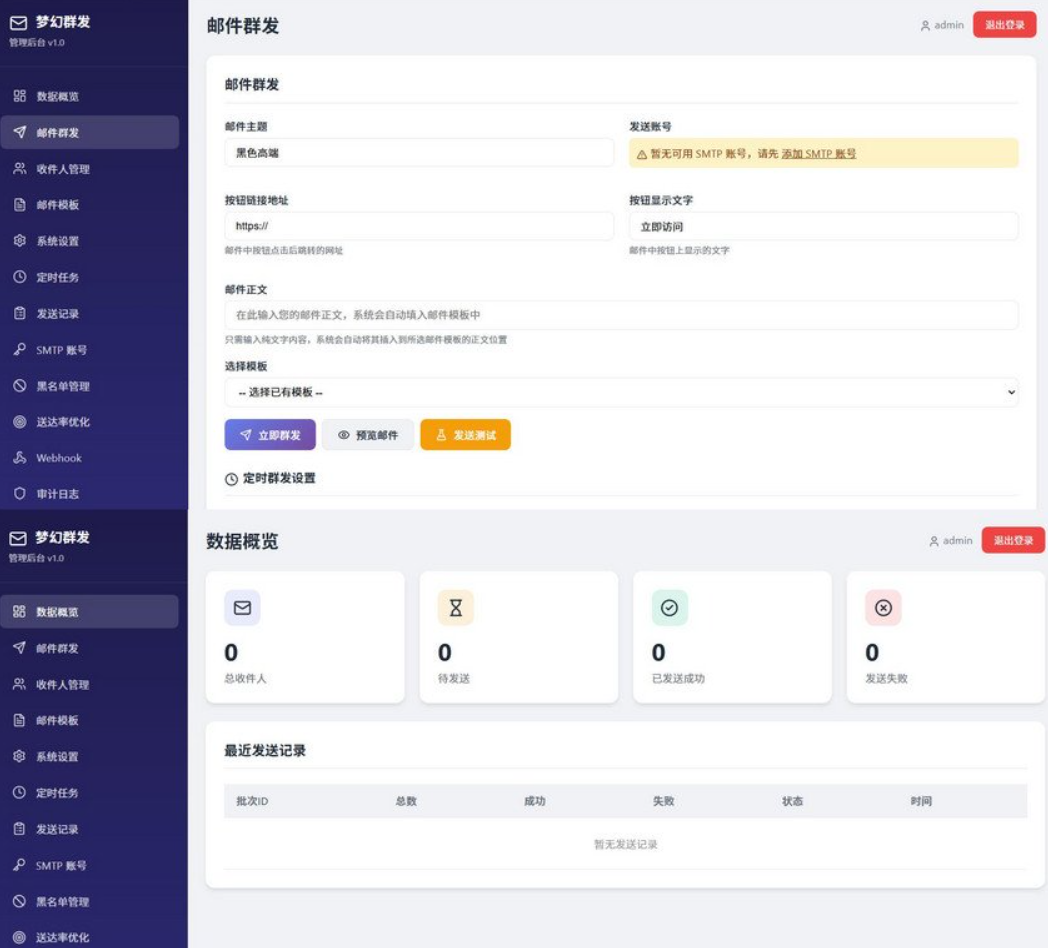Click the 状态 column header
Viewport: 1048px width, 948px height.
tap(792, 800)
